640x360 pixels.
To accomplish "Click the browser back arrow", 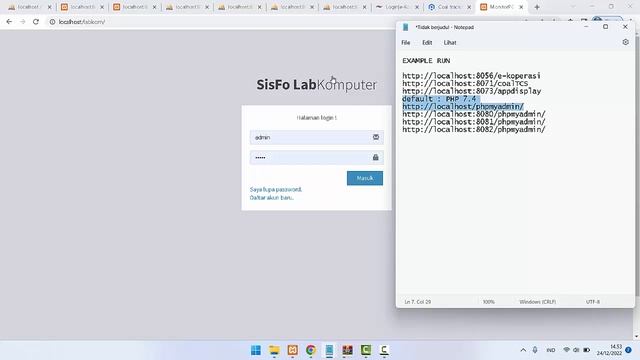I will 9,22.
